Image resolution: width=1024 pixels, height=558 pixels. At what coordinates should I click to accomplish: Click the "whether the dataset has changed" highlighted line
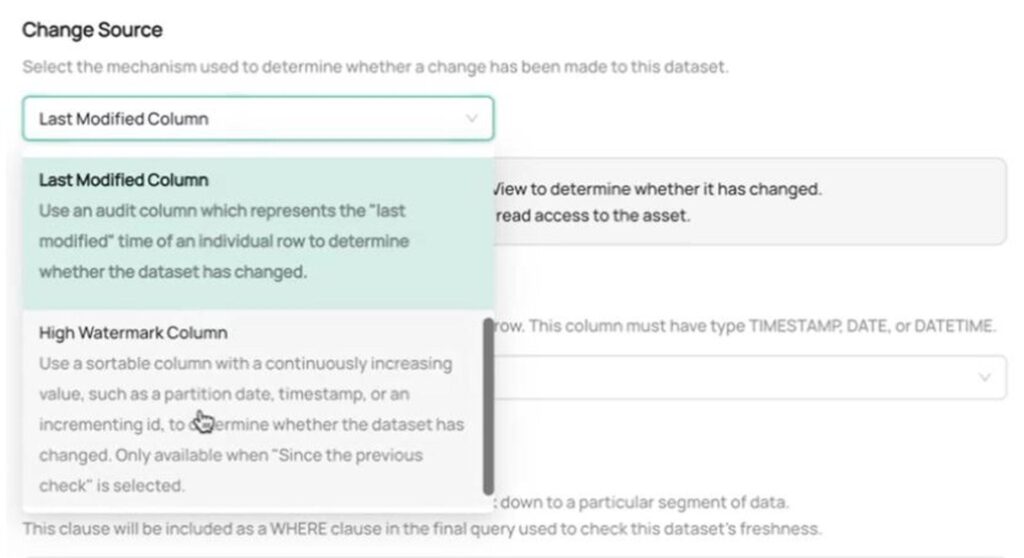172,272
